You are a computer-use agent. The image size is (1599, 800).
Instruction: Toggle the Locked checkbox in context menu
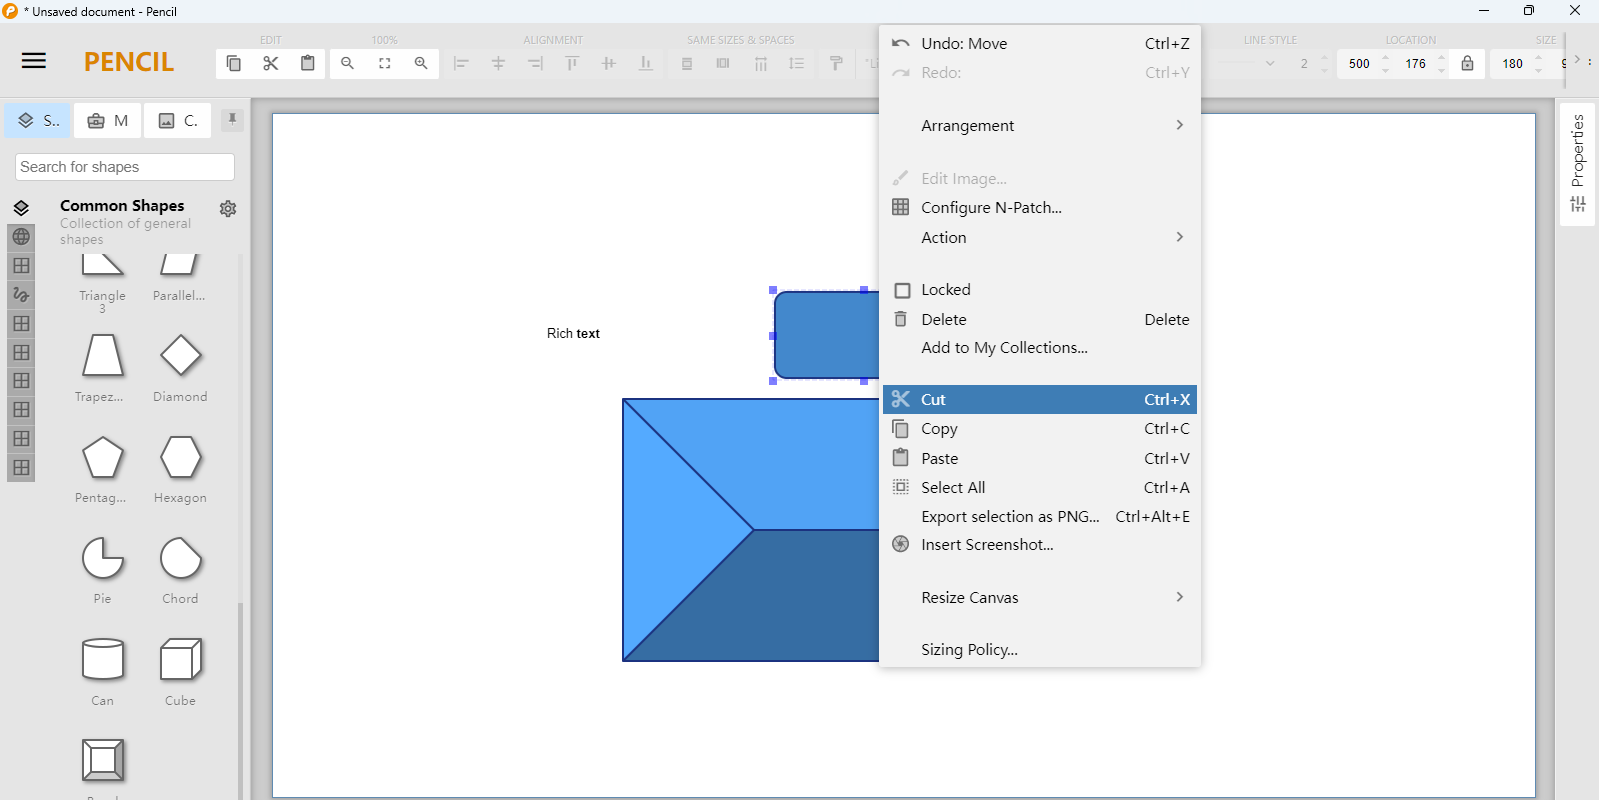pos(902,290)
